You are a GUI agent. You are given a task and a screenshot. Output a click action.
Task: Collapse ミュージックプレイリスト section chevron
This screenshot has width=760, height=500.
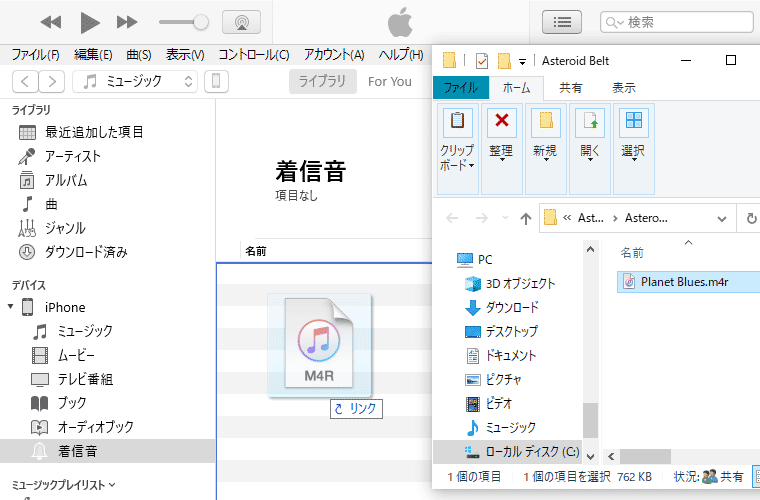click(112, 484)
